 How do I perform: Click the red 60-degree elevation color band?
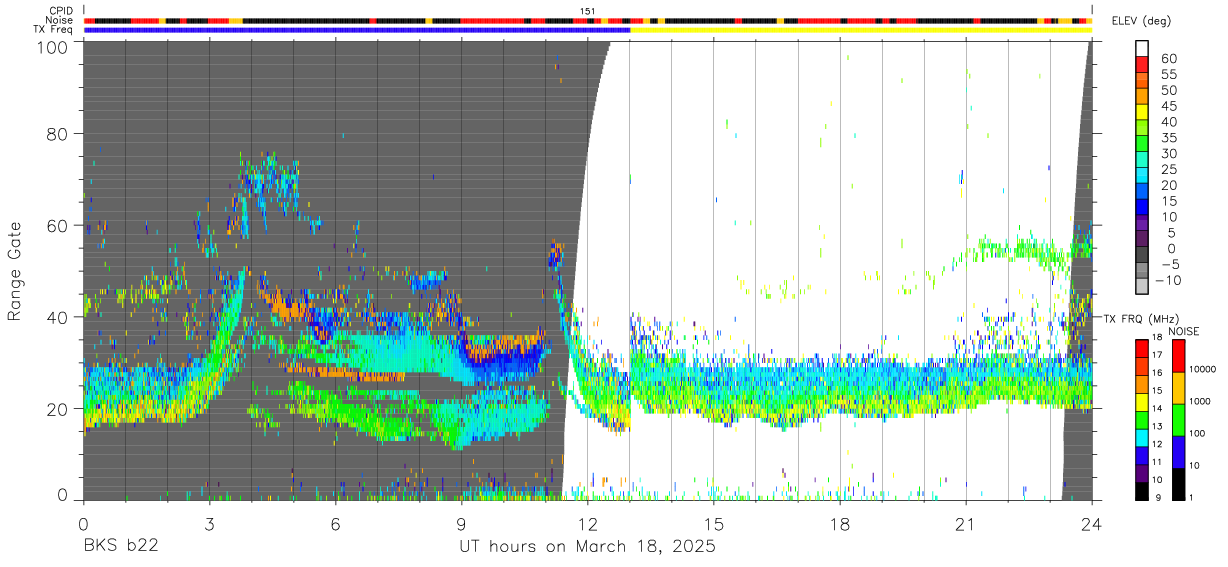[x=1141, y=64]
